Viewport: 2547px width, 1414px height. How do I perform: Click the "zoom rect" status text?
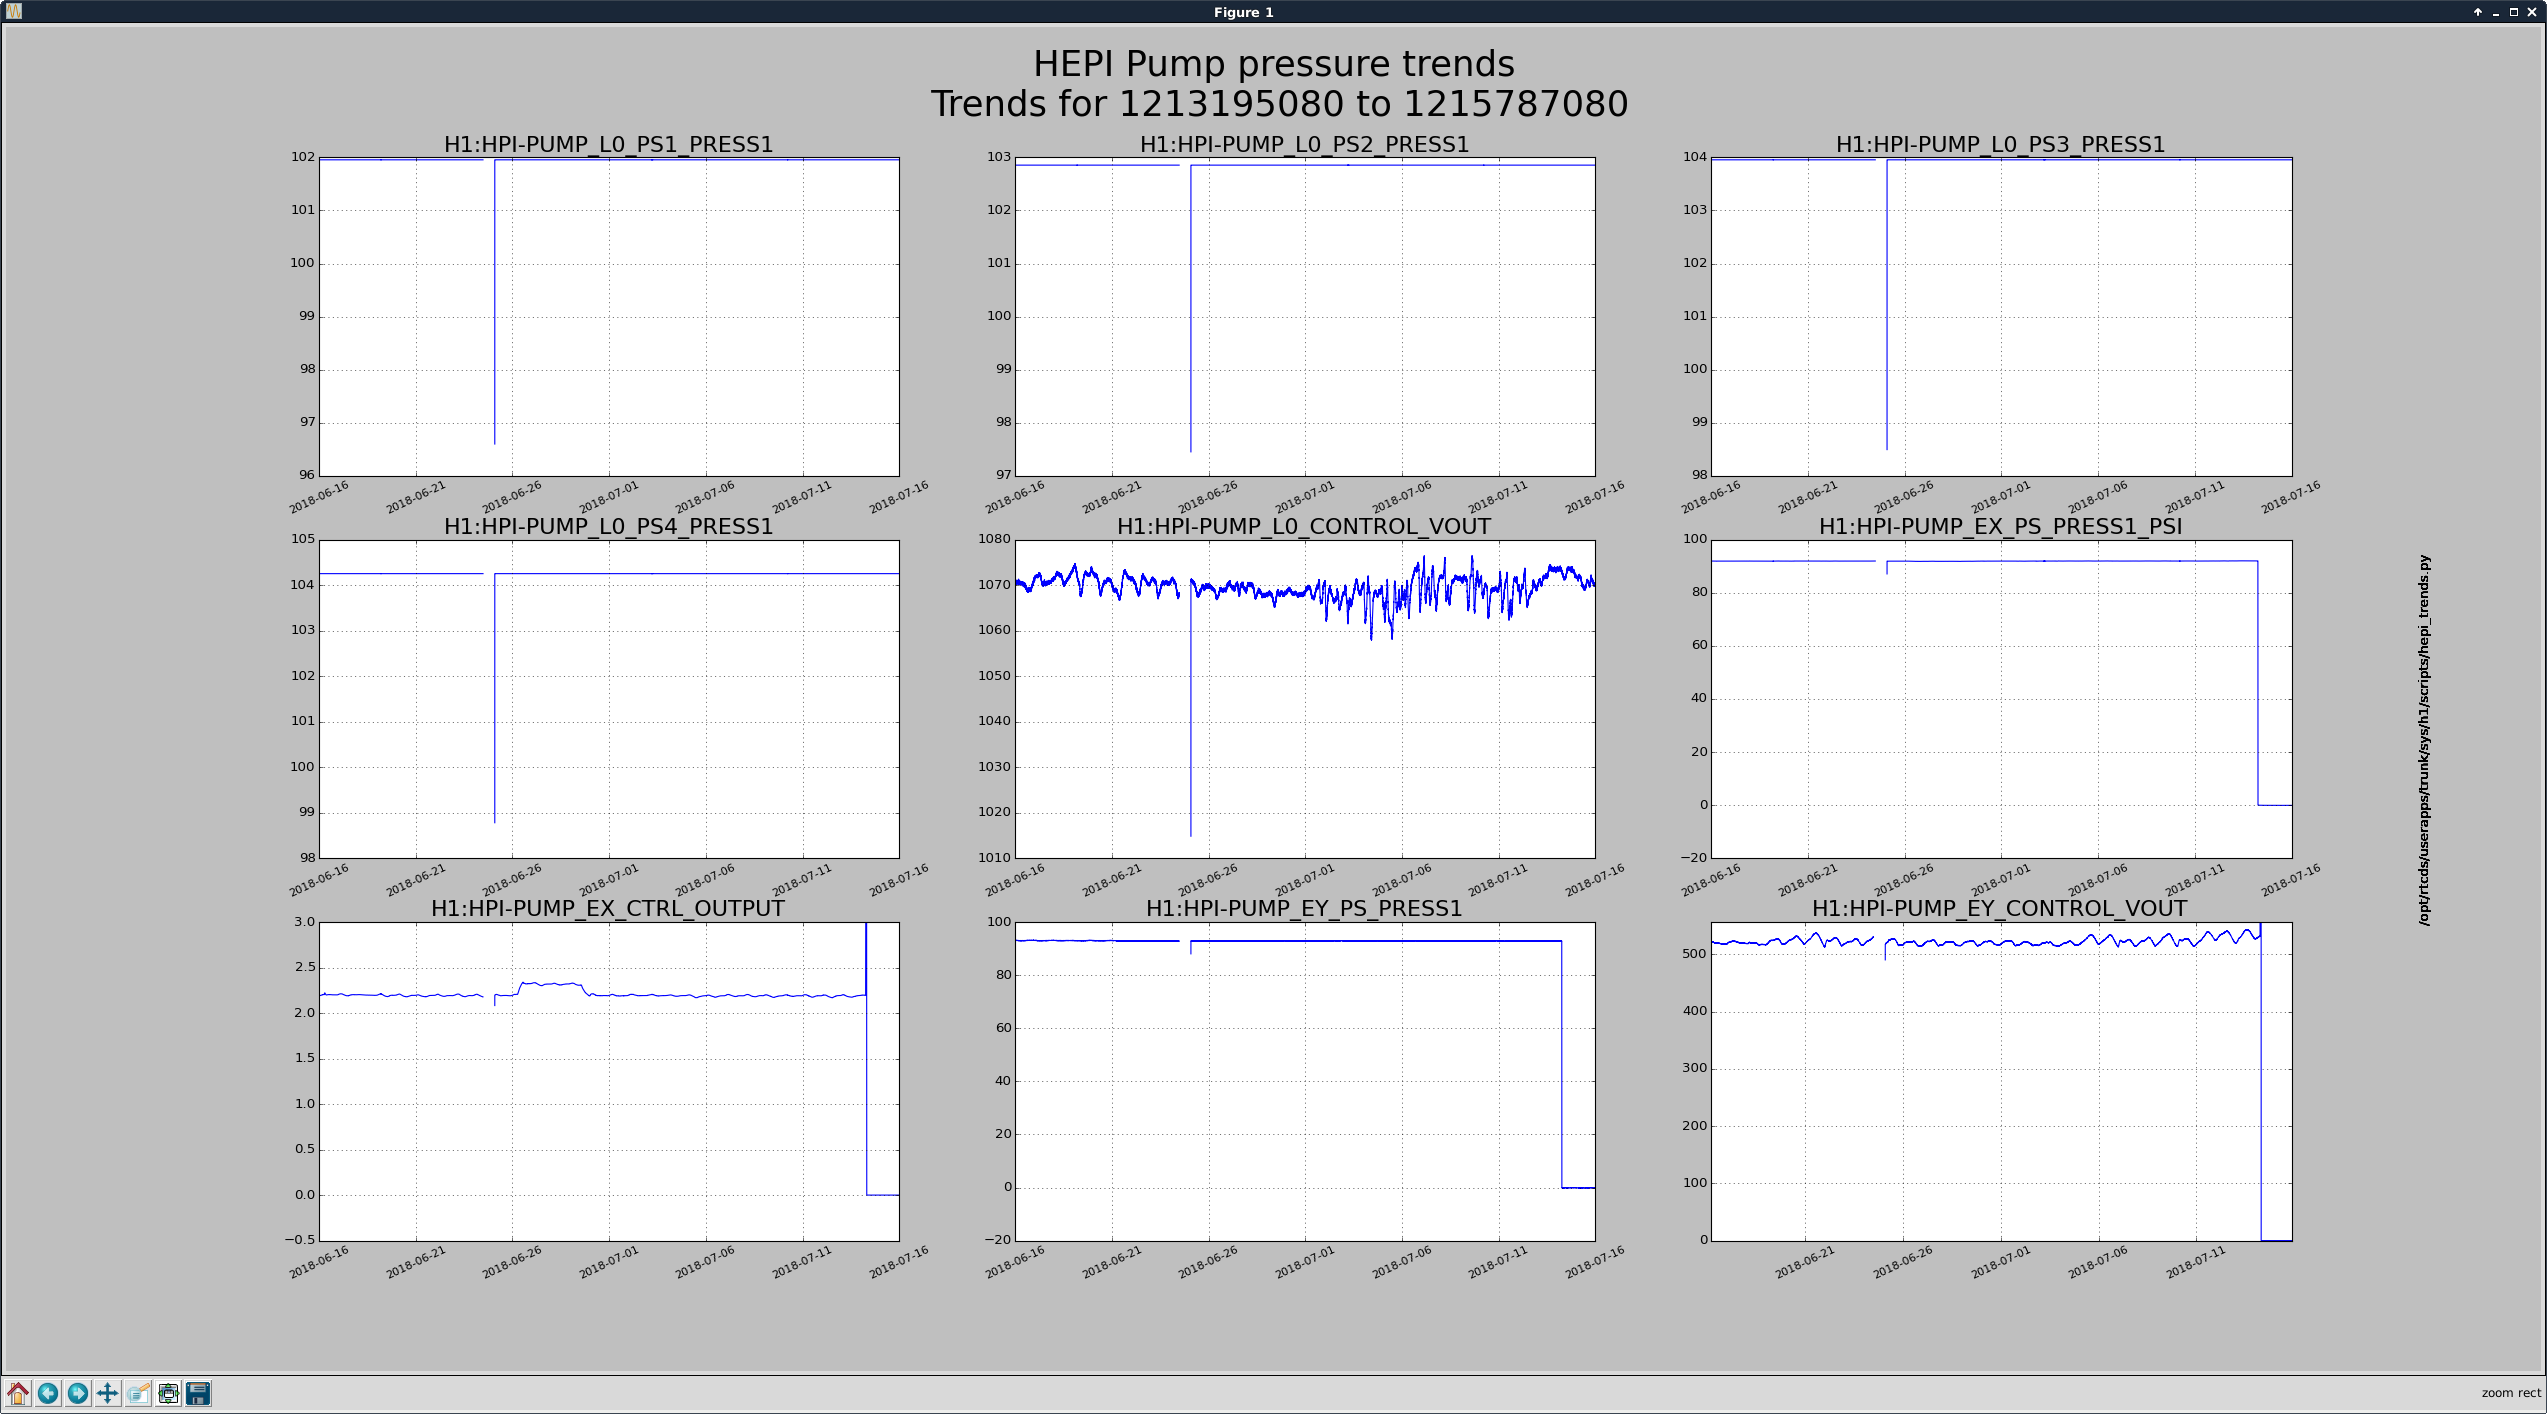click(2510, 1393)
